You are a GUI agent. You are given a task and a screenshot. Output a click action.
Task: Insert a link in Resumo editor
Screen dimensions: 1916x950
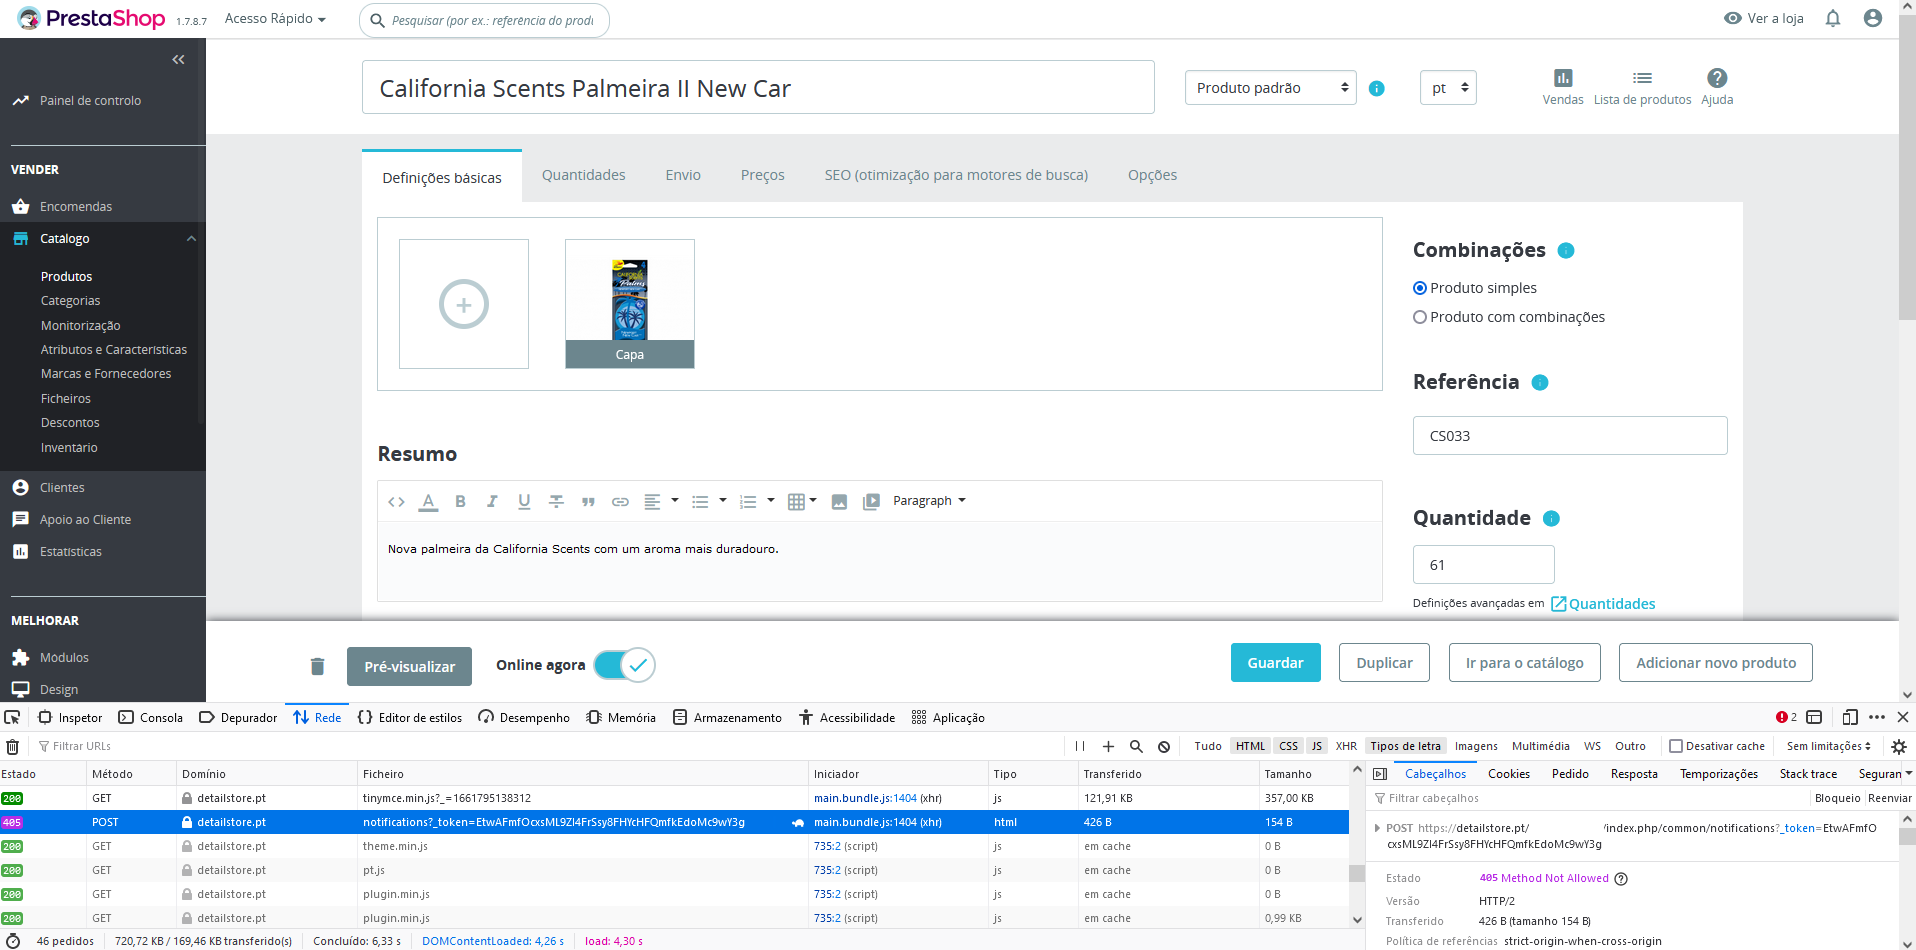[x=620, y=501]
